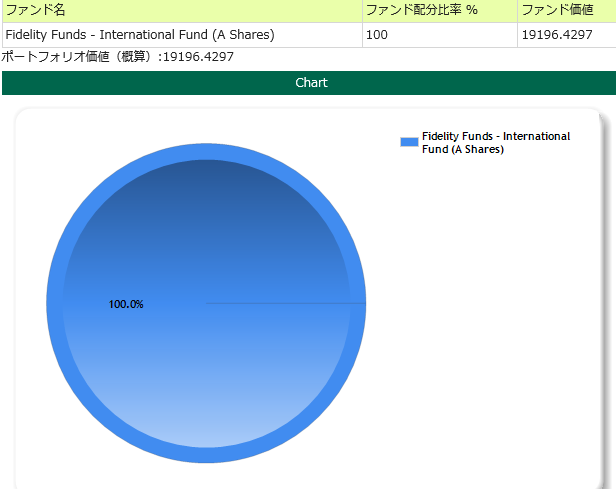Click the pie chart's outer blue ring
616x489 pixels.
(x=206, y=455)
